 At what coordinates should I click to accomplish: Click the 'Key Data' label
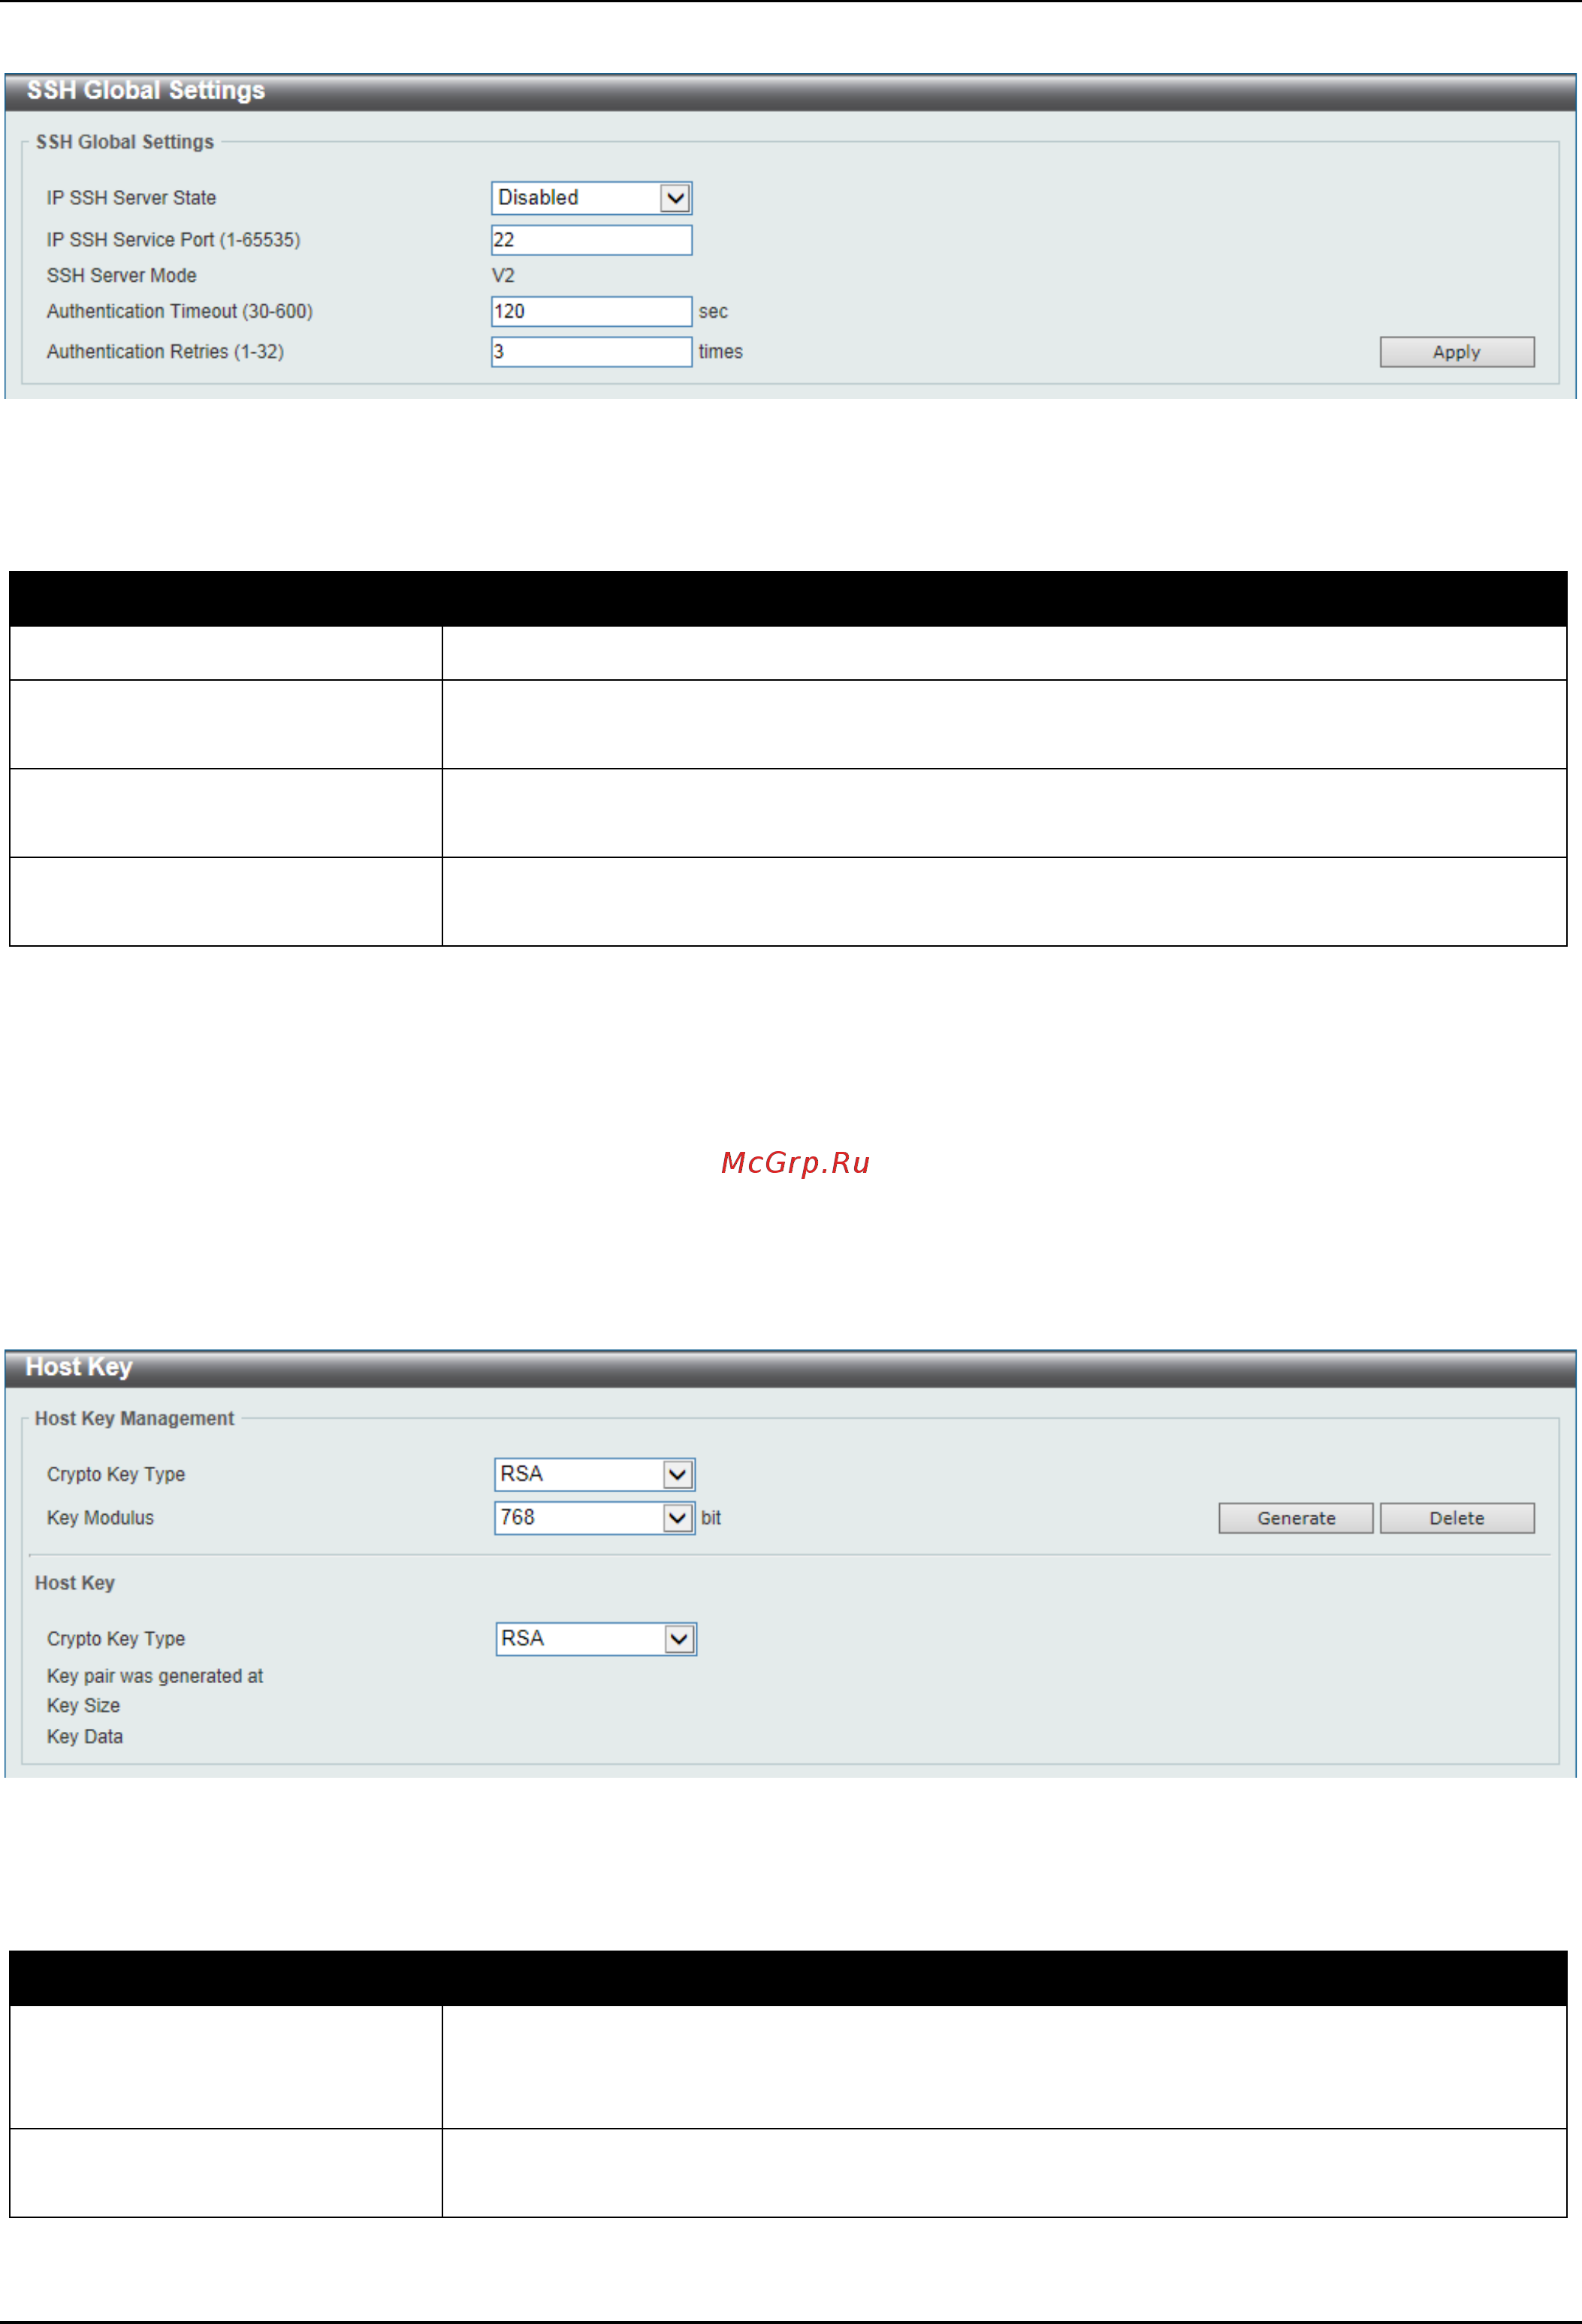[85, 1737]
